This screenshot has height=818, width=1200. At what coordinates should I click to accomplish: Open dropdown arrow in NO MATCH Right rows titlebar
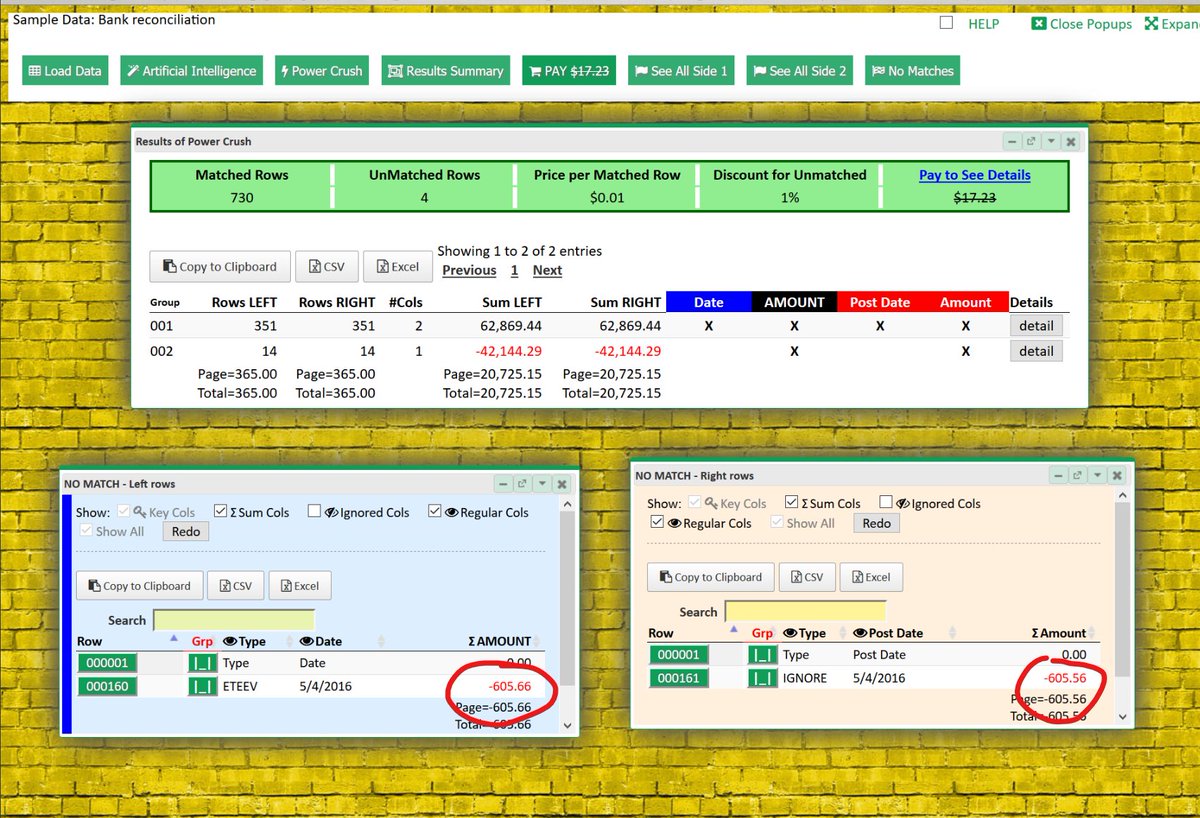(x=1097, y=476)
